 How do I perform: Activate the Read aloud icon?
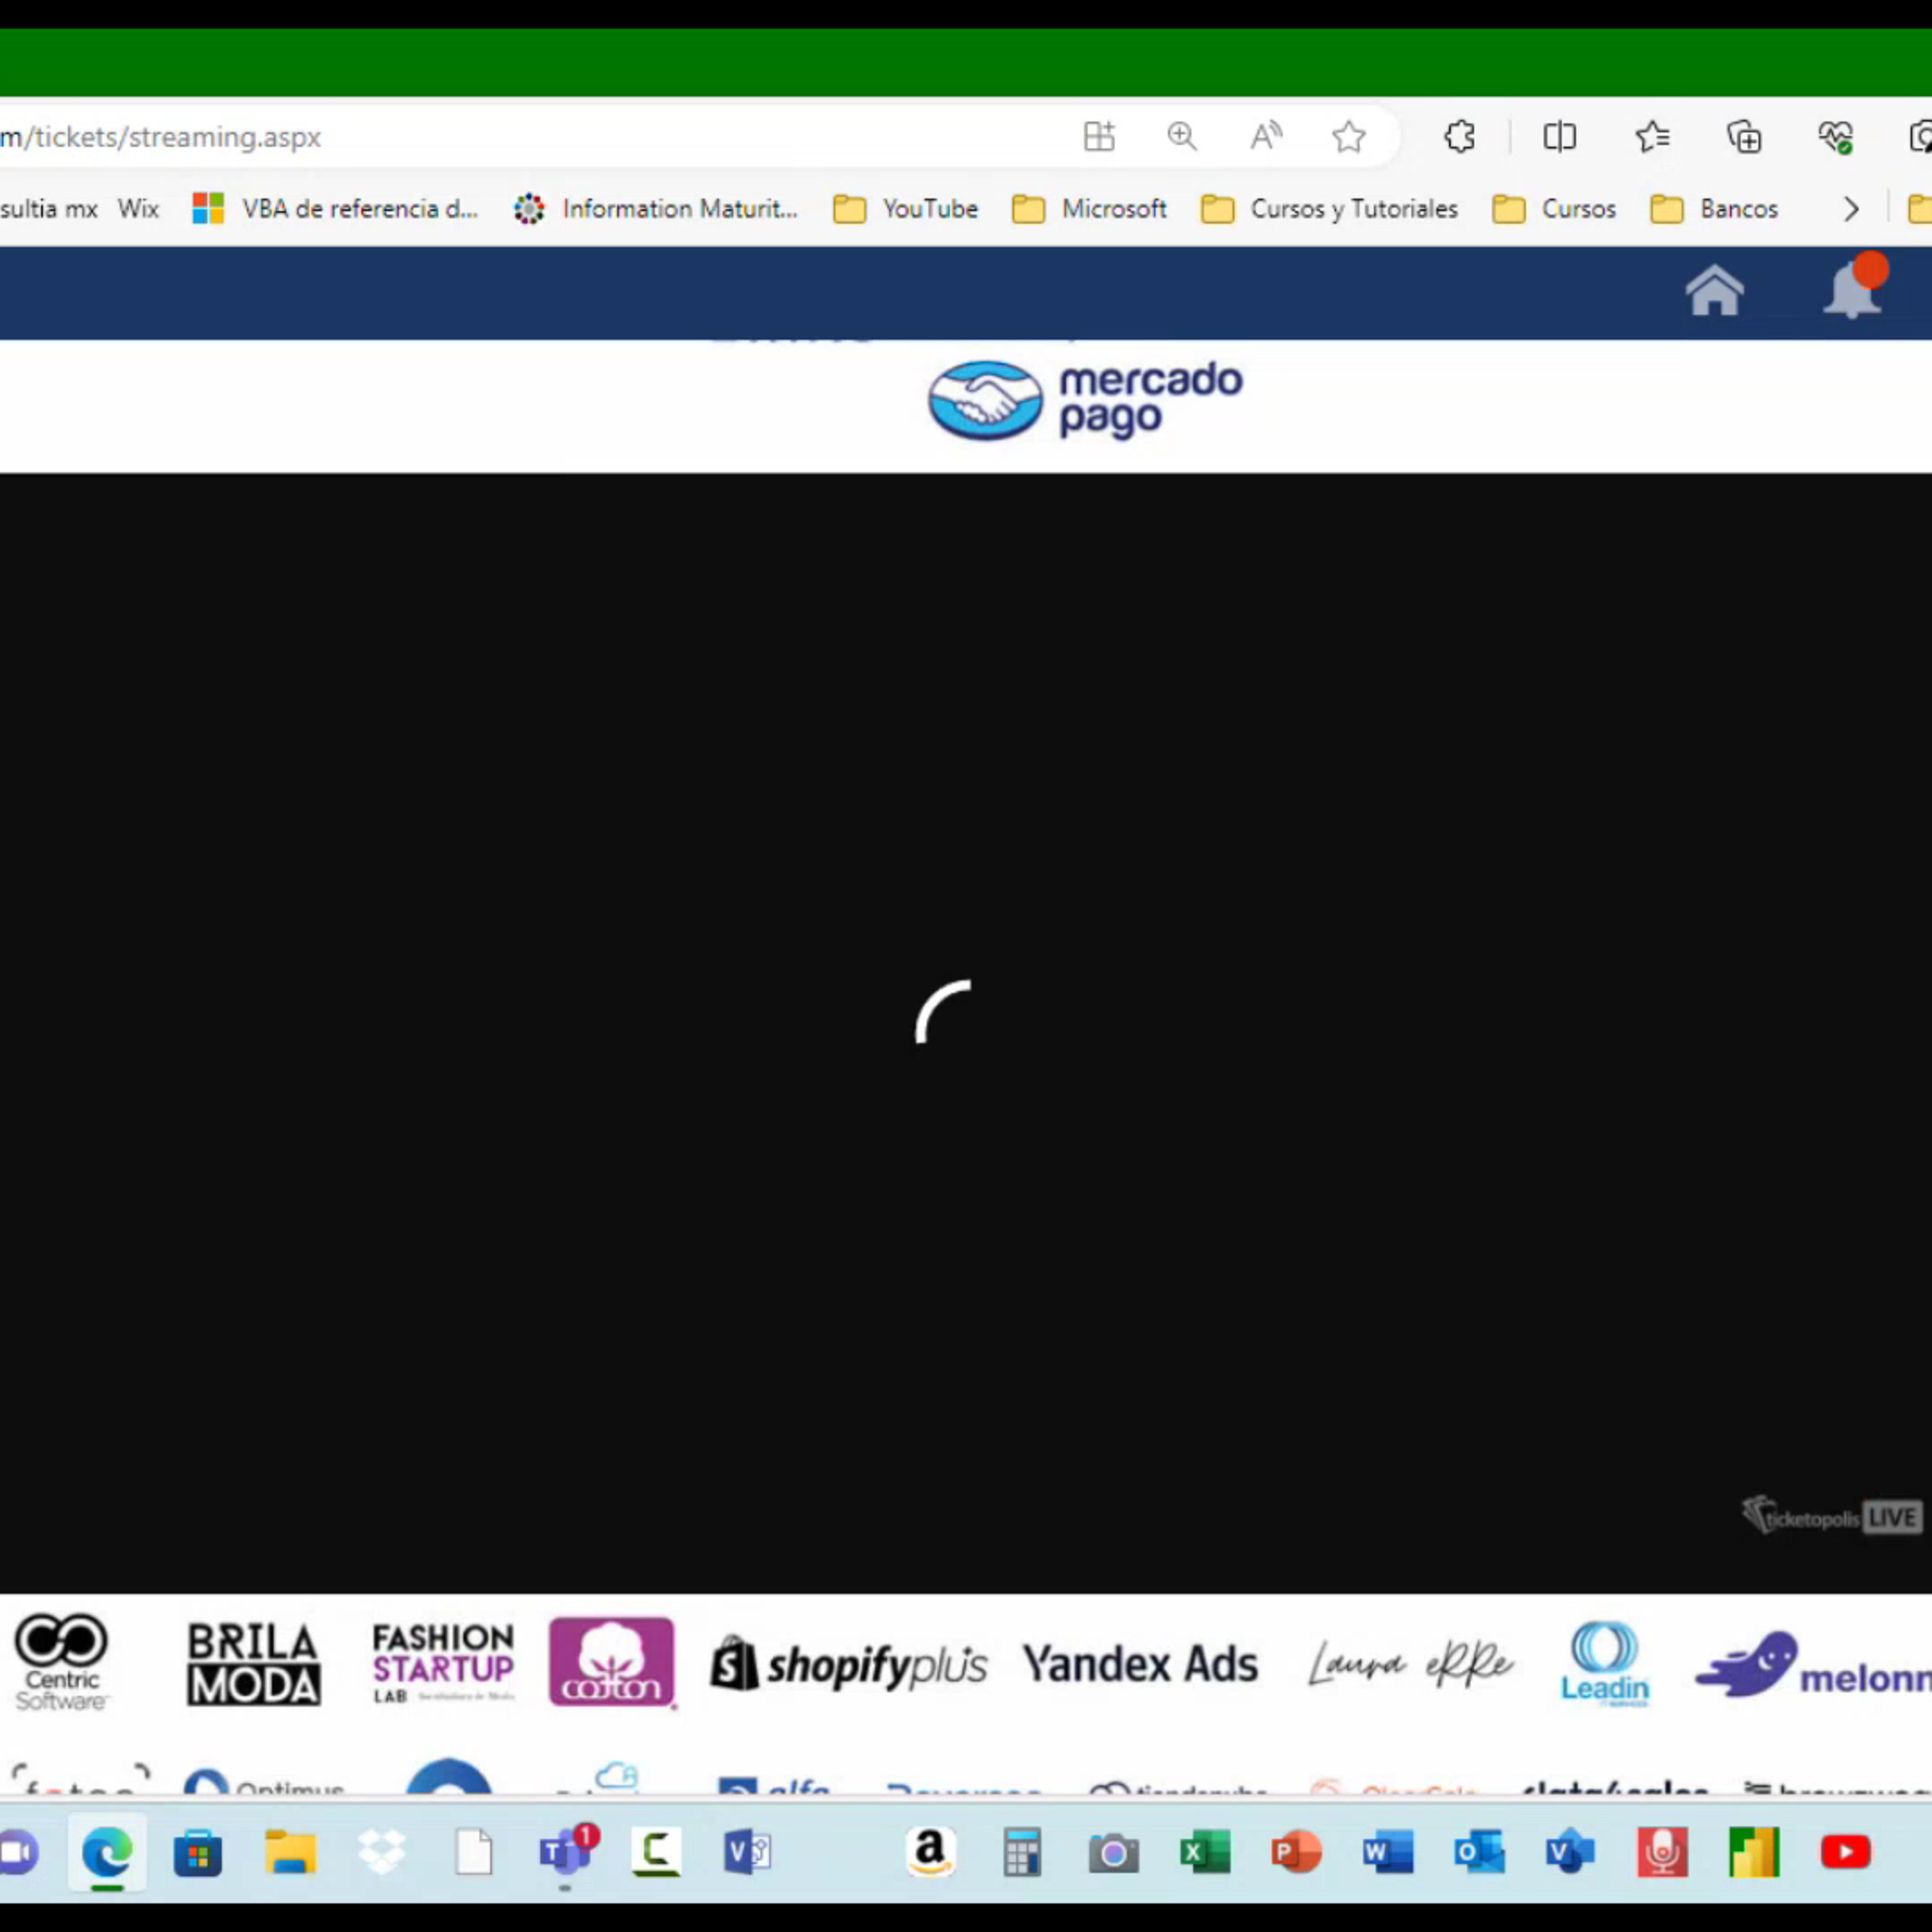pos(1265,136)
